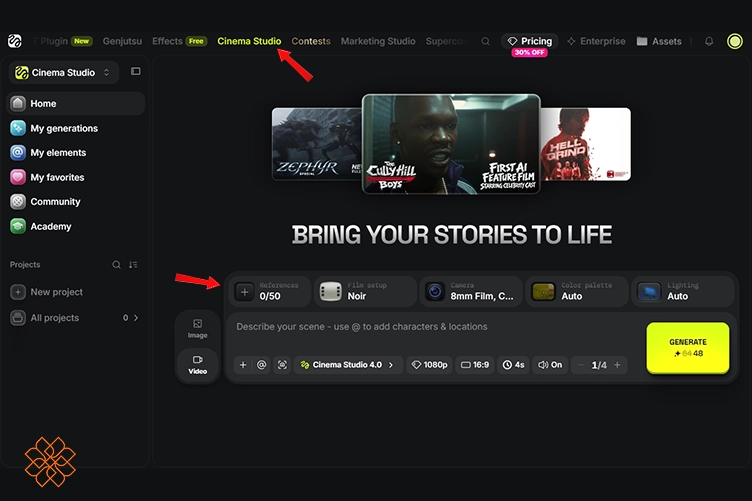Open the Cinema Studio workspace switcher
The image size is (752, 501).
click(x=63, y=72)
